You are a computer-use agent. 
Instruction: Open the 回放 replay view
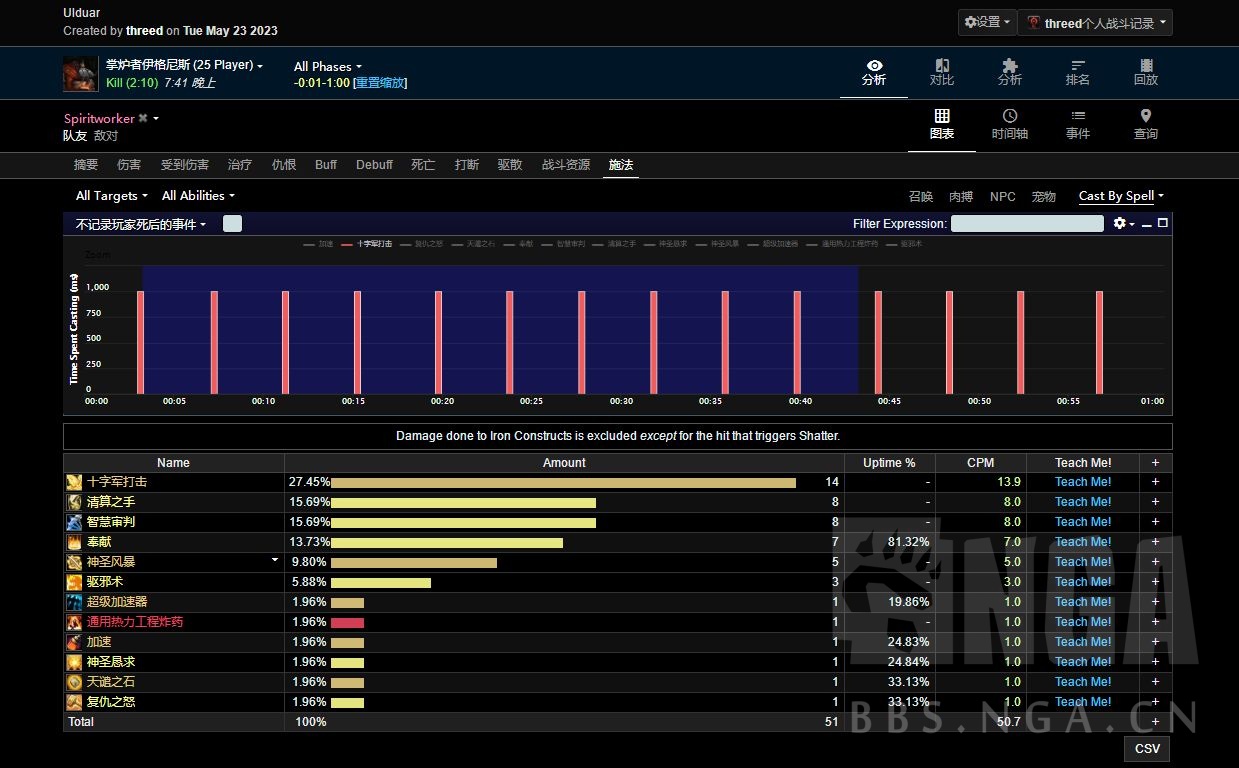pos(1146,72)
